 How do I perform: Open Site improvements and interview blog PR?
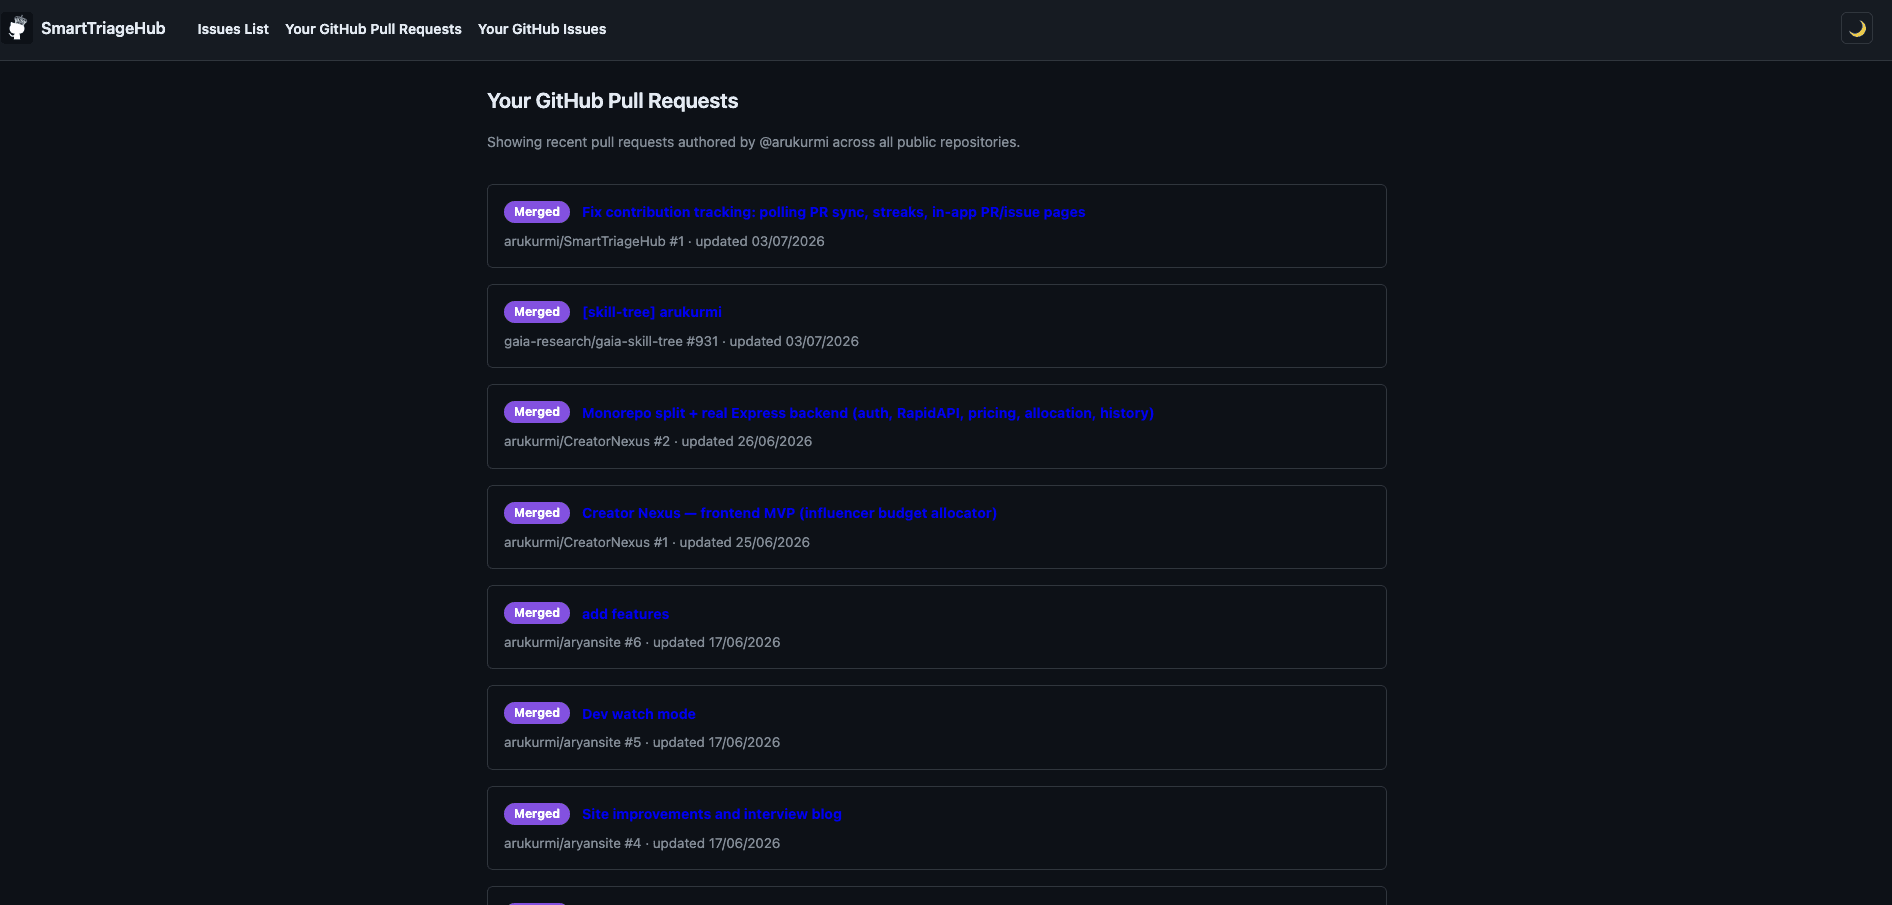pos(712,814)
